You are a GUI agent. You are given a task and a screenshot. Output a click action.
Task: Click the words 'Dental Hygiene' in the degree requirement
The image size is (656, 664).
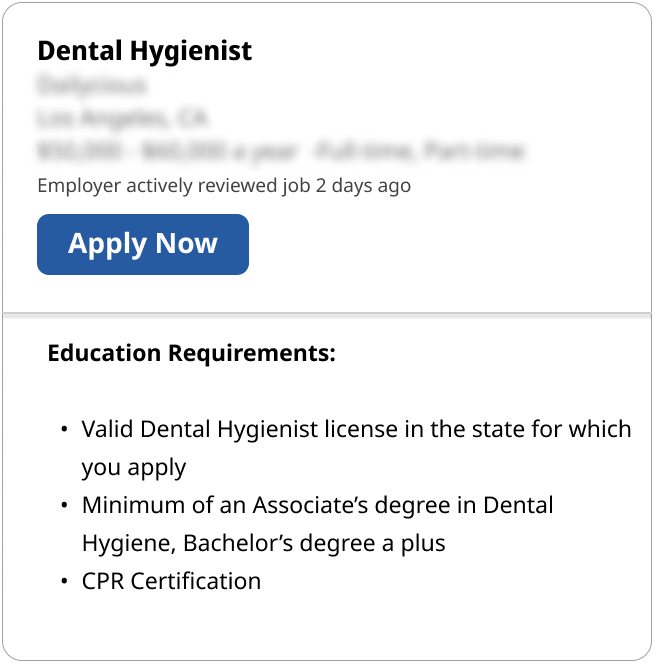[517, 505]
